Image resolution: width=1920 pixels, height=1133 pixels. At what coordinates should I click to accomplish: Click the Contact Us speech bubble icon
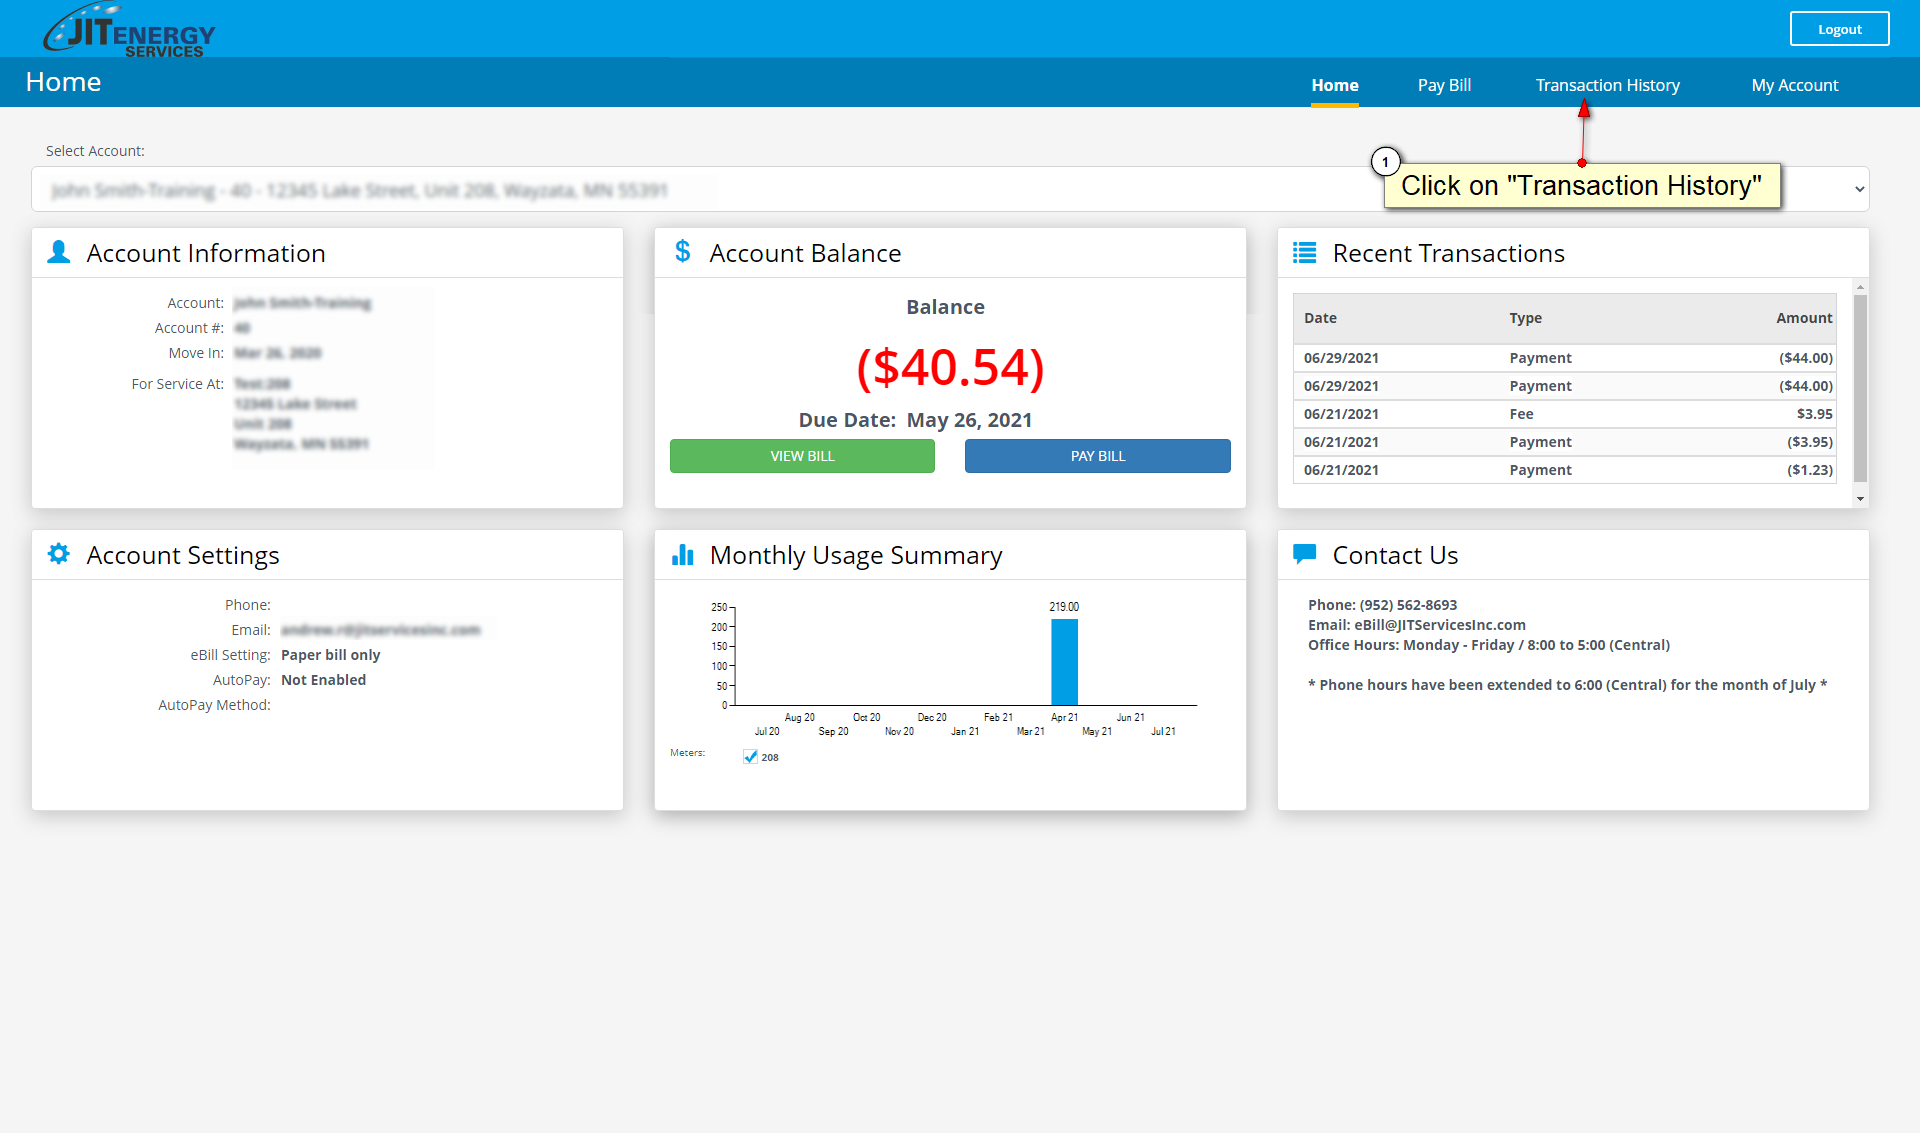1304,553
